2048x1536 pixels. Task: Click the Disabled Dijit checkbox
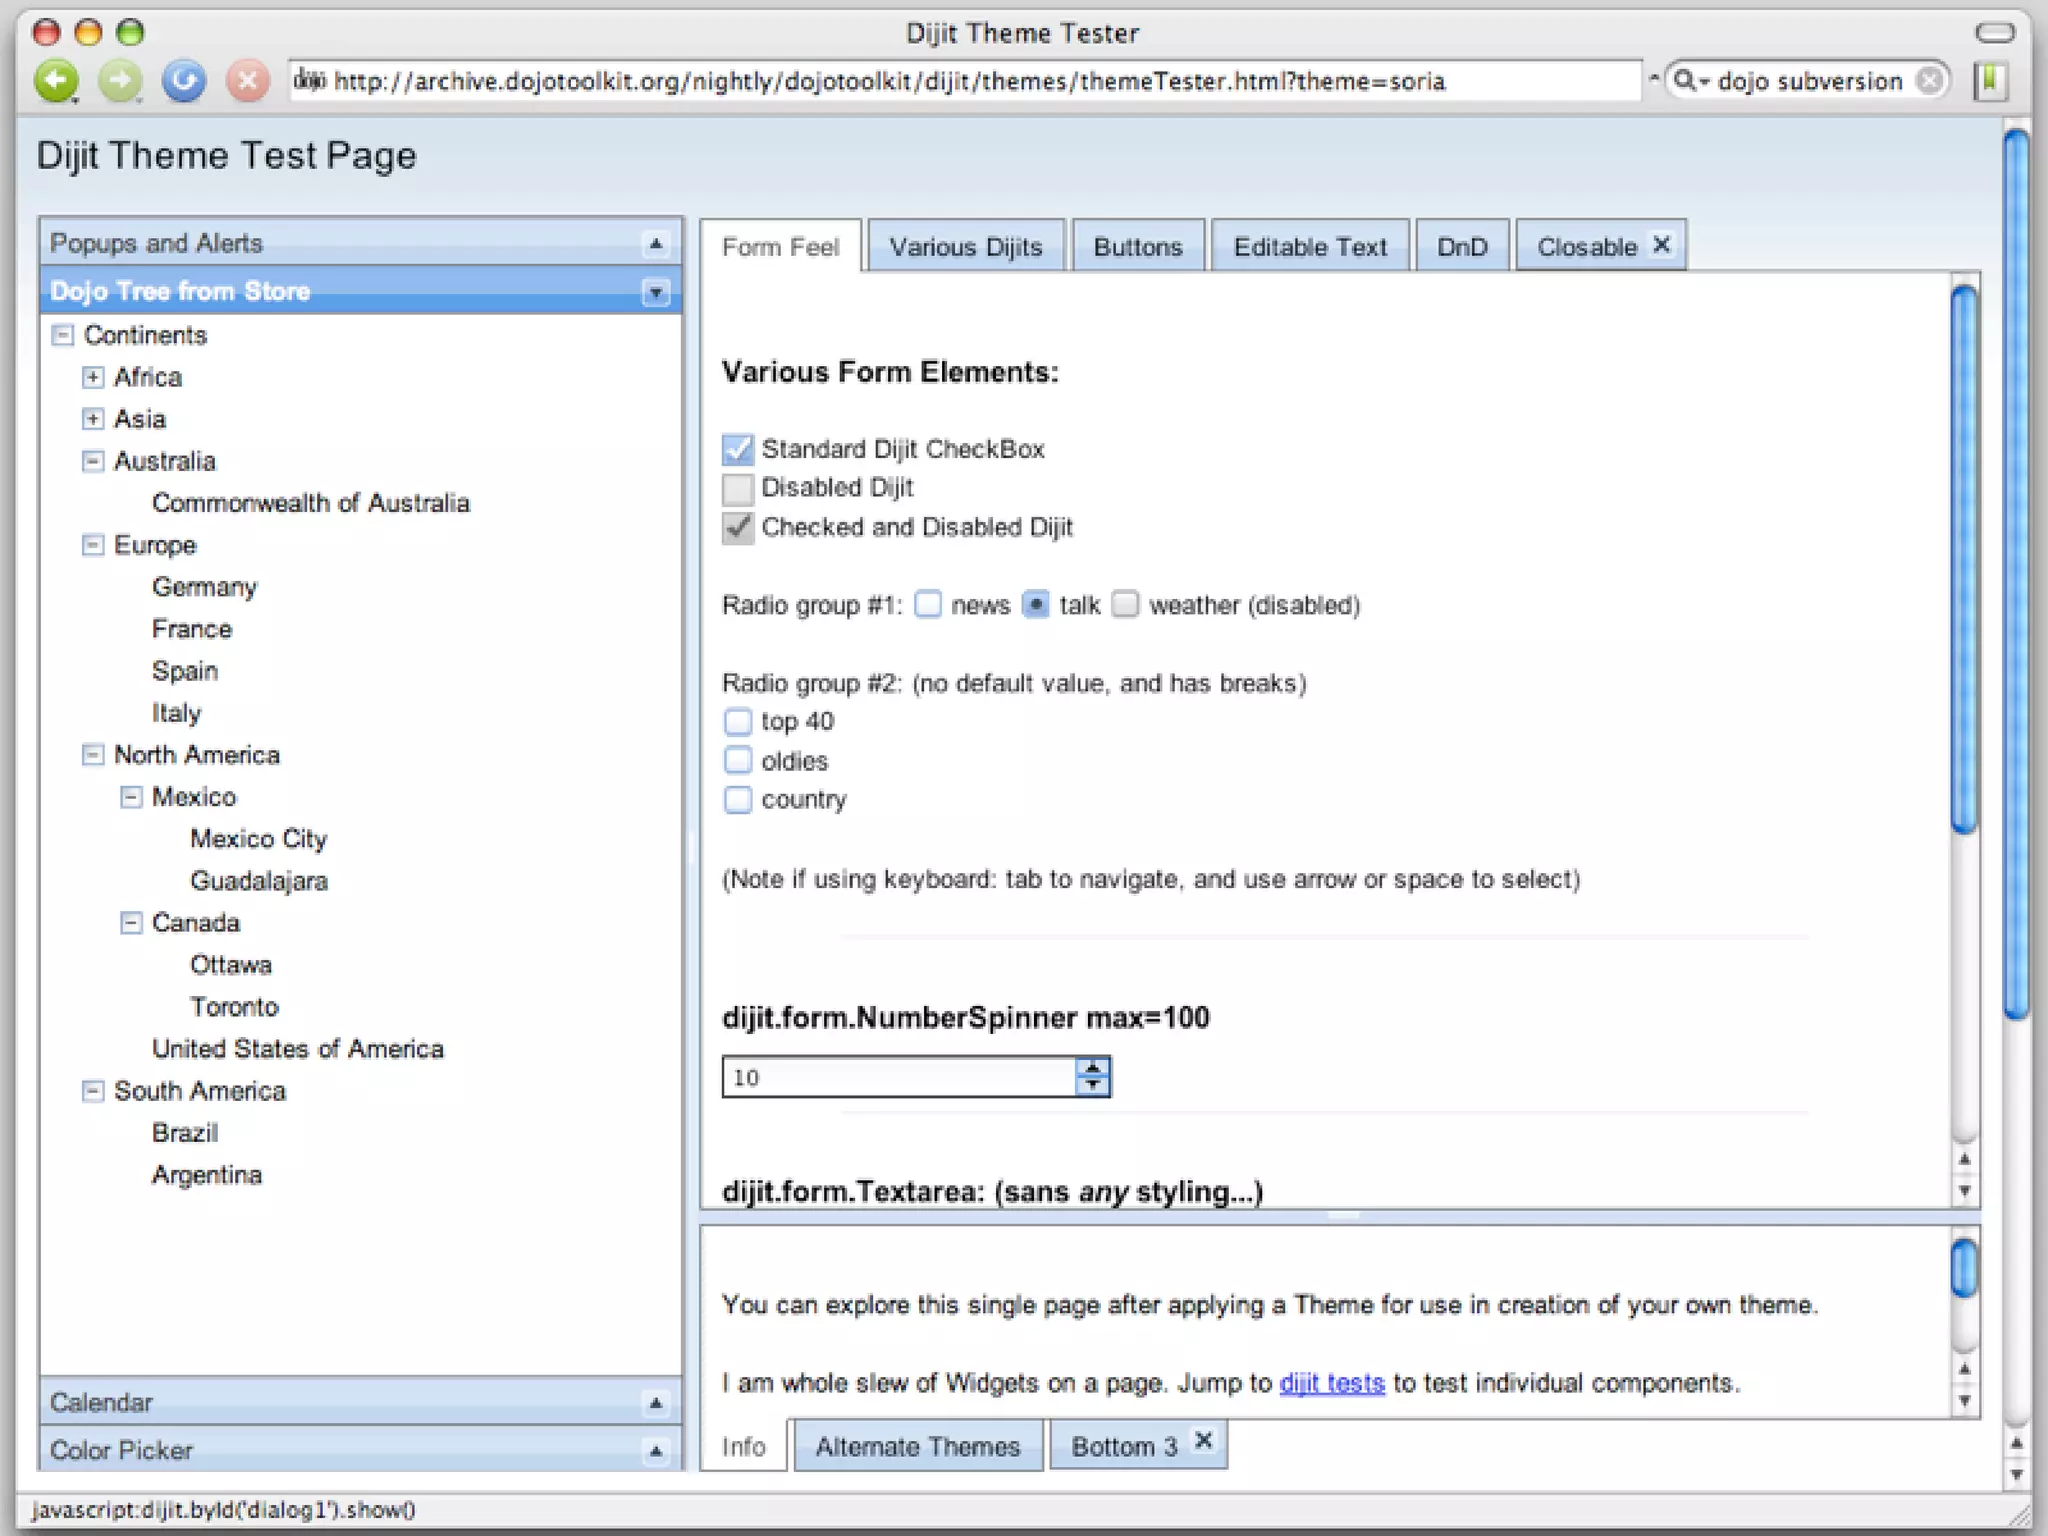(738, 488)
